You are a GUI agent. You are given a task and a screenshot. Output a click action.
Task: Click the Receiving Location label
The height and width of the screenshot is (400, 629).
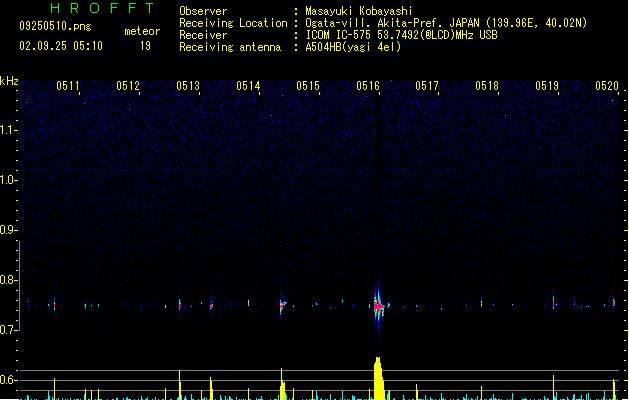point(233,23)
